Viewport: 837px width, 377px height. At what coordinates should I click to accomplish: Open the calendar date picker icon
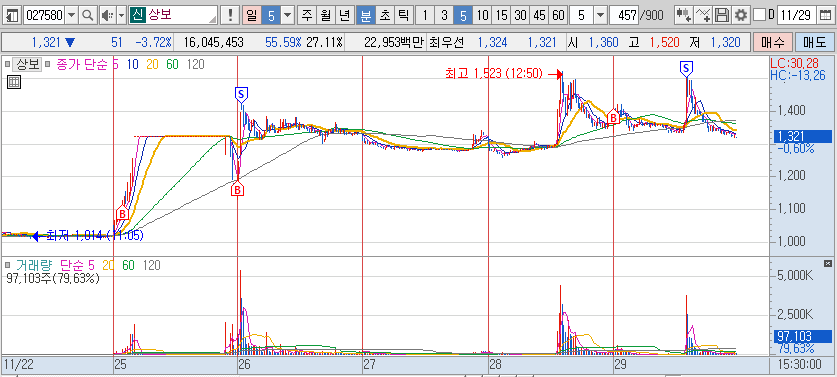pos(825,15)
